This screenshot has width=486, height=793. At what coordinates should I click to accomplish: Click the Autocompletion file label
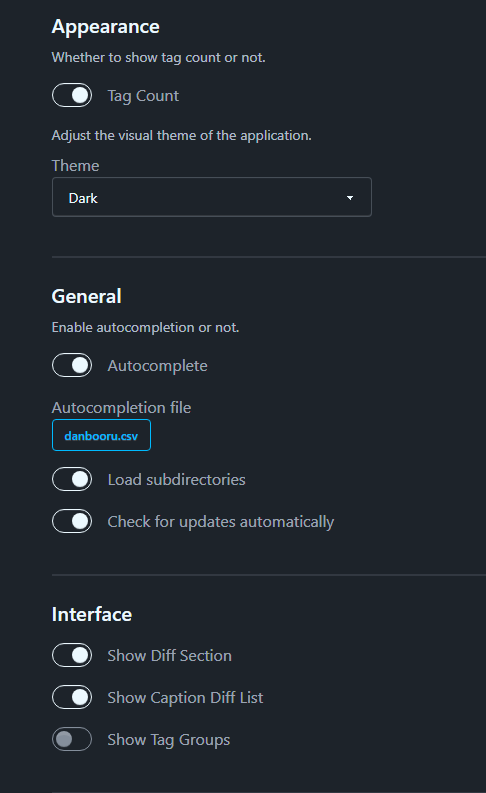121,408
